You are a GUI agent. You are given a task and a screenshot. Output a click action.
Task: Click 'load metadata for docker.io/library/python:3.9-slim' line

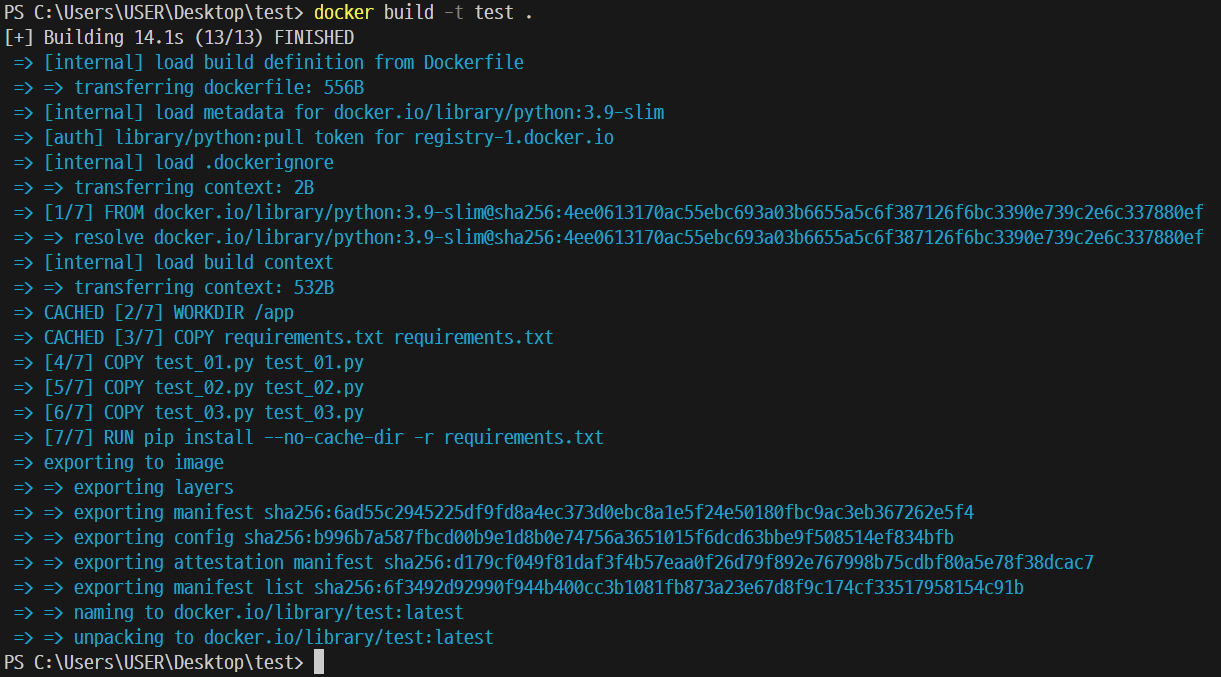339,113
